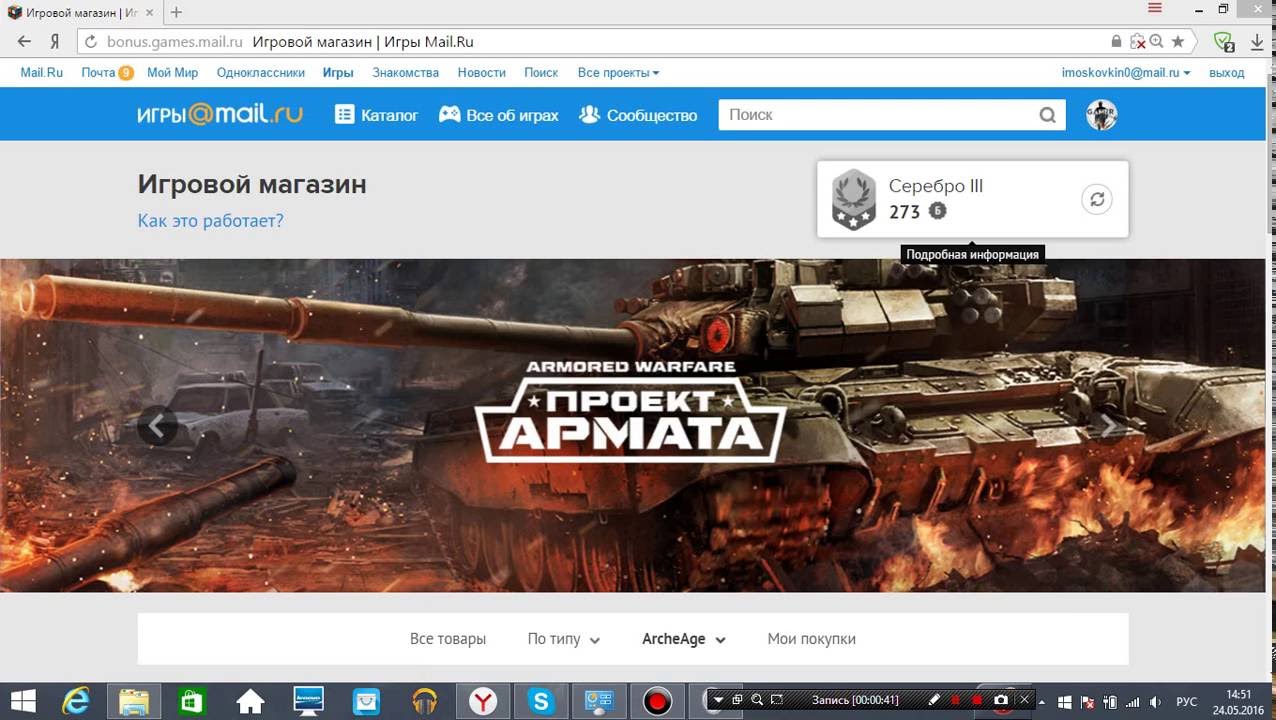The height and width of the screenshot is (720, 1276).
Task: Open Как это работает? link
Action: point(210,220)
